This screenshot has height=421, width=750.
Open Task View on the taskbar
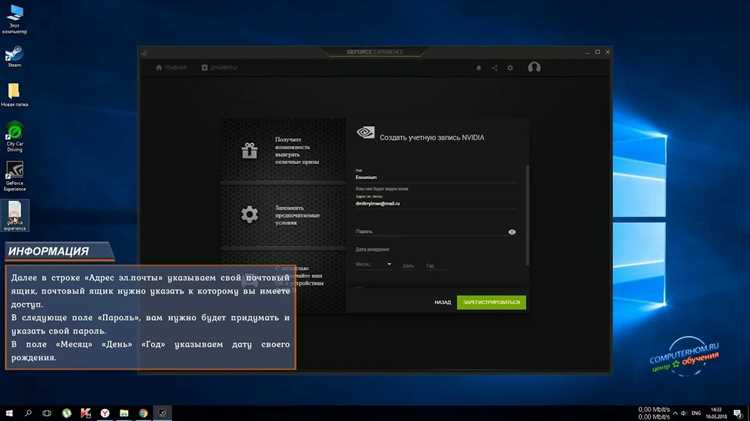tap(47, 413)
